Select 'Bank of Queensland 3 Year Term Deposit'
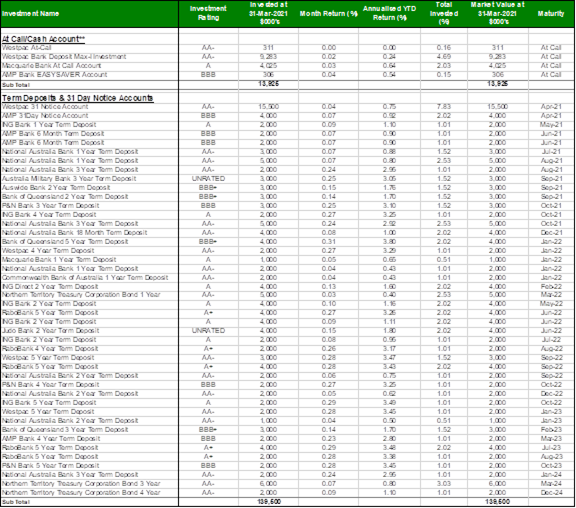Viewport: 576px width, 508px height. coord(65,430)
